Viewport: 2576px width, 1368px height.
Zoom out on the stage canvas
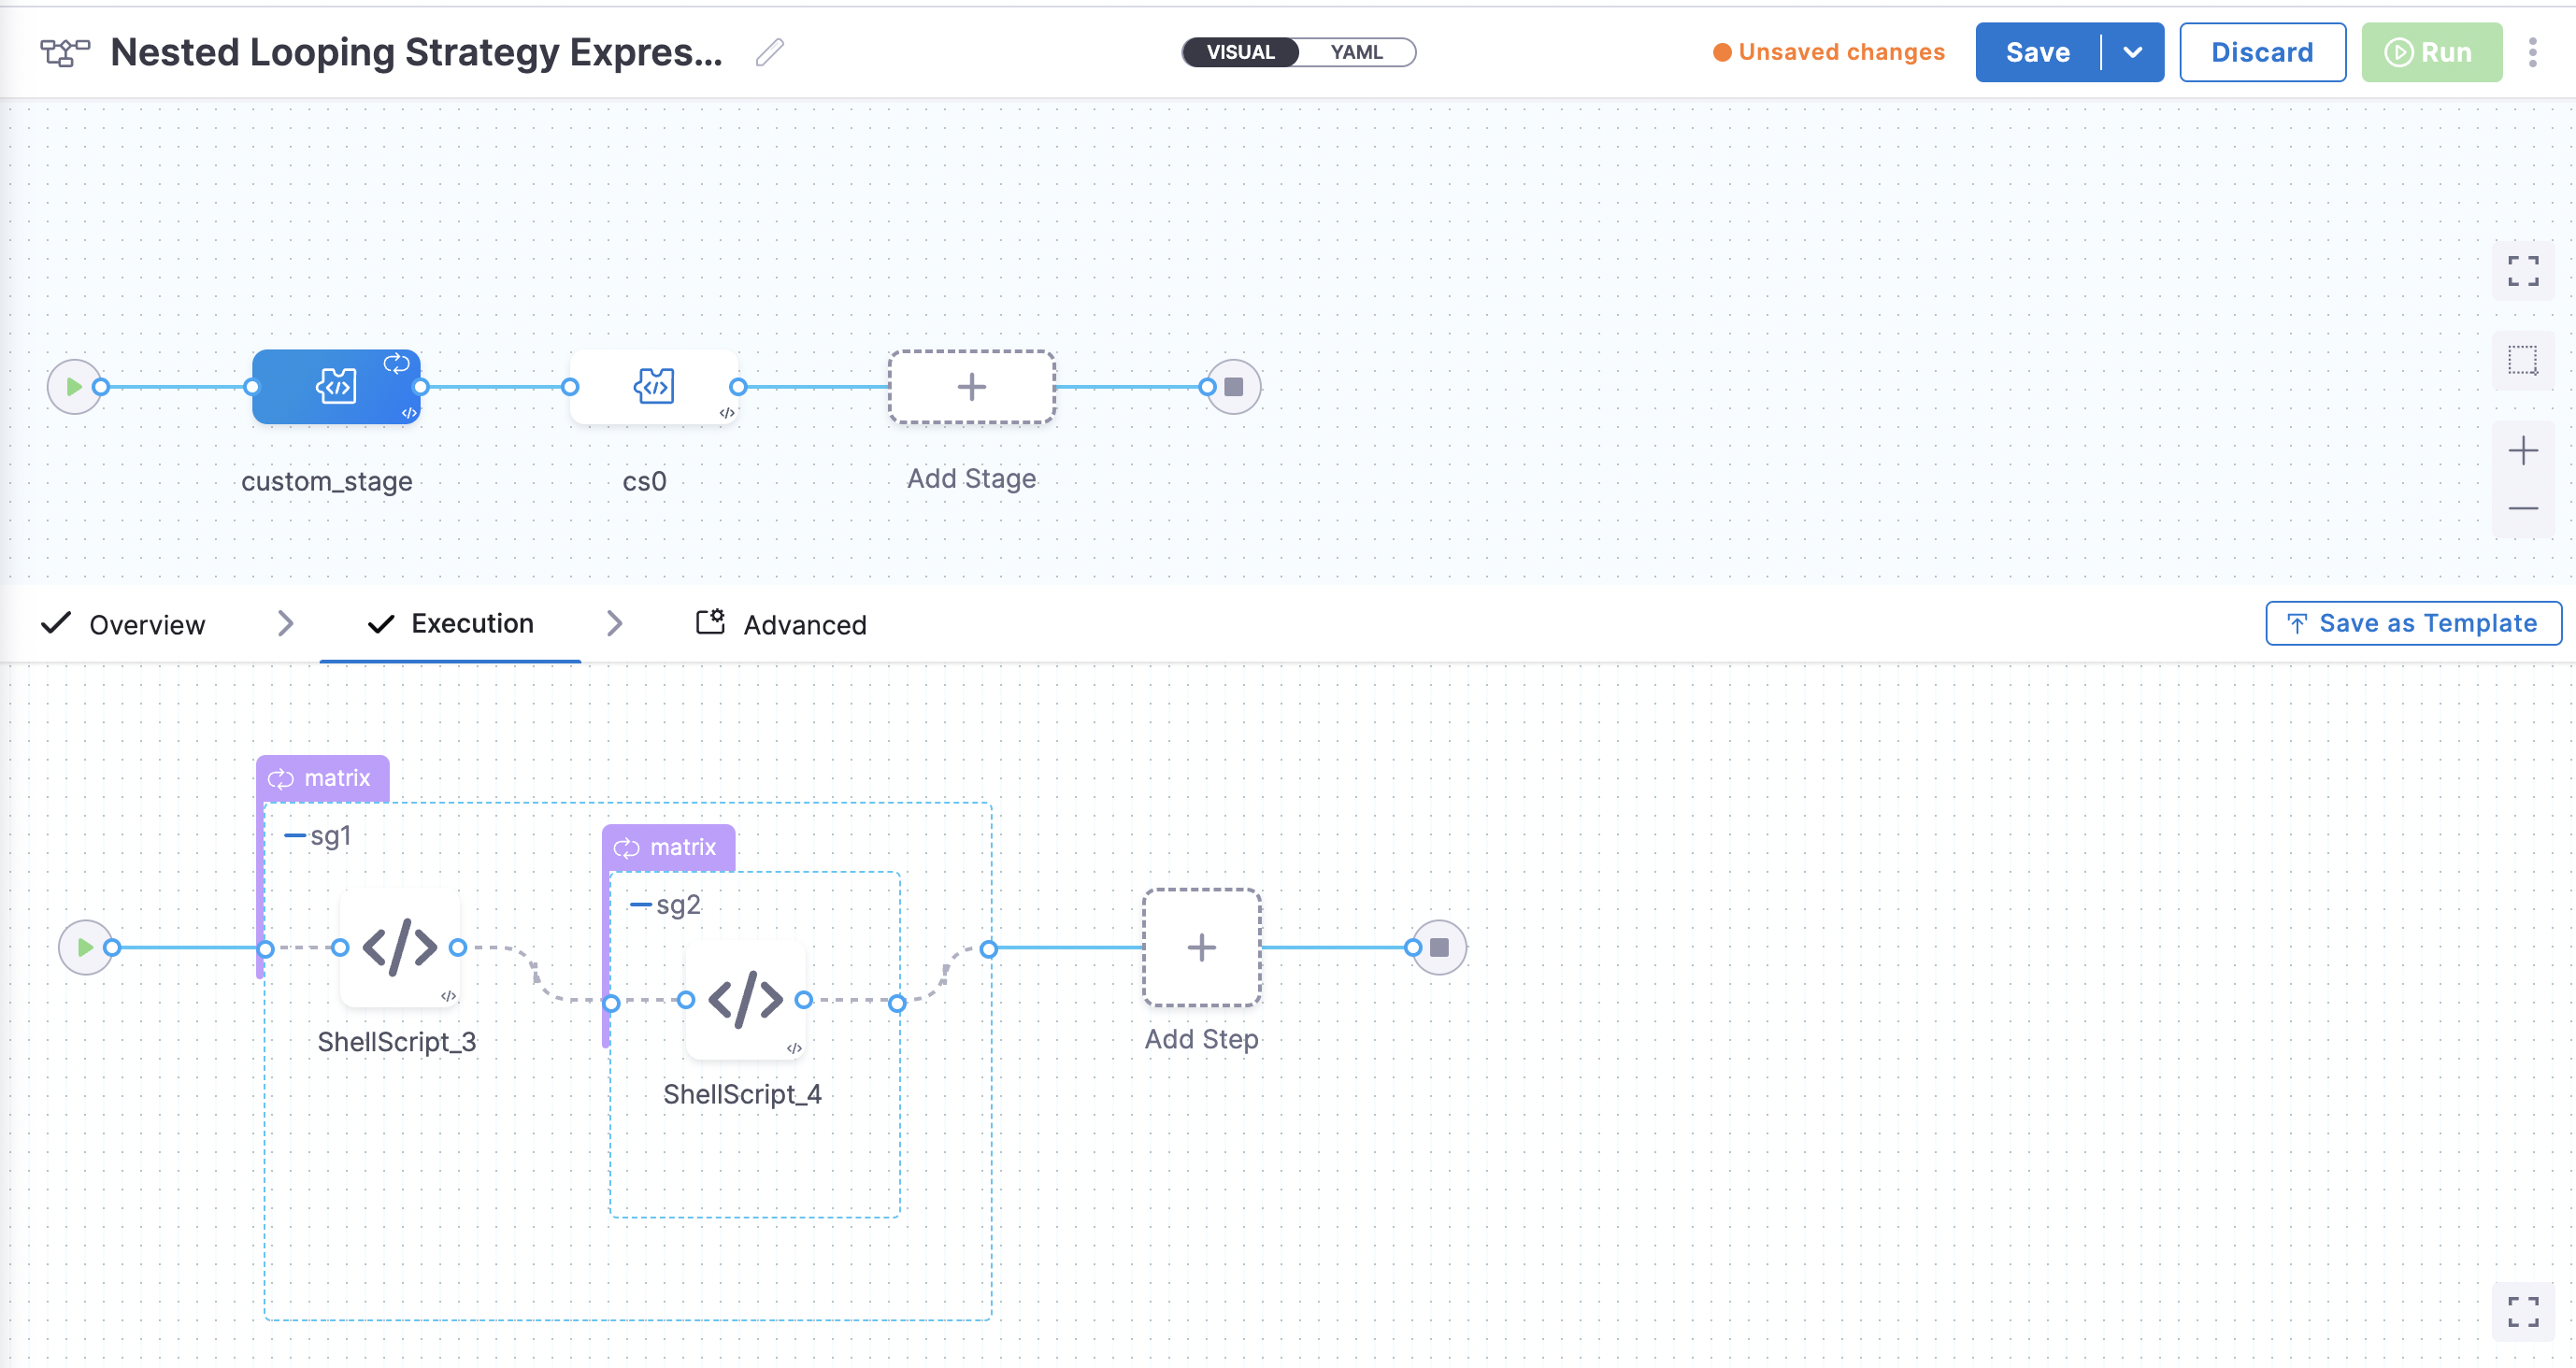[x=2522, y=509]
